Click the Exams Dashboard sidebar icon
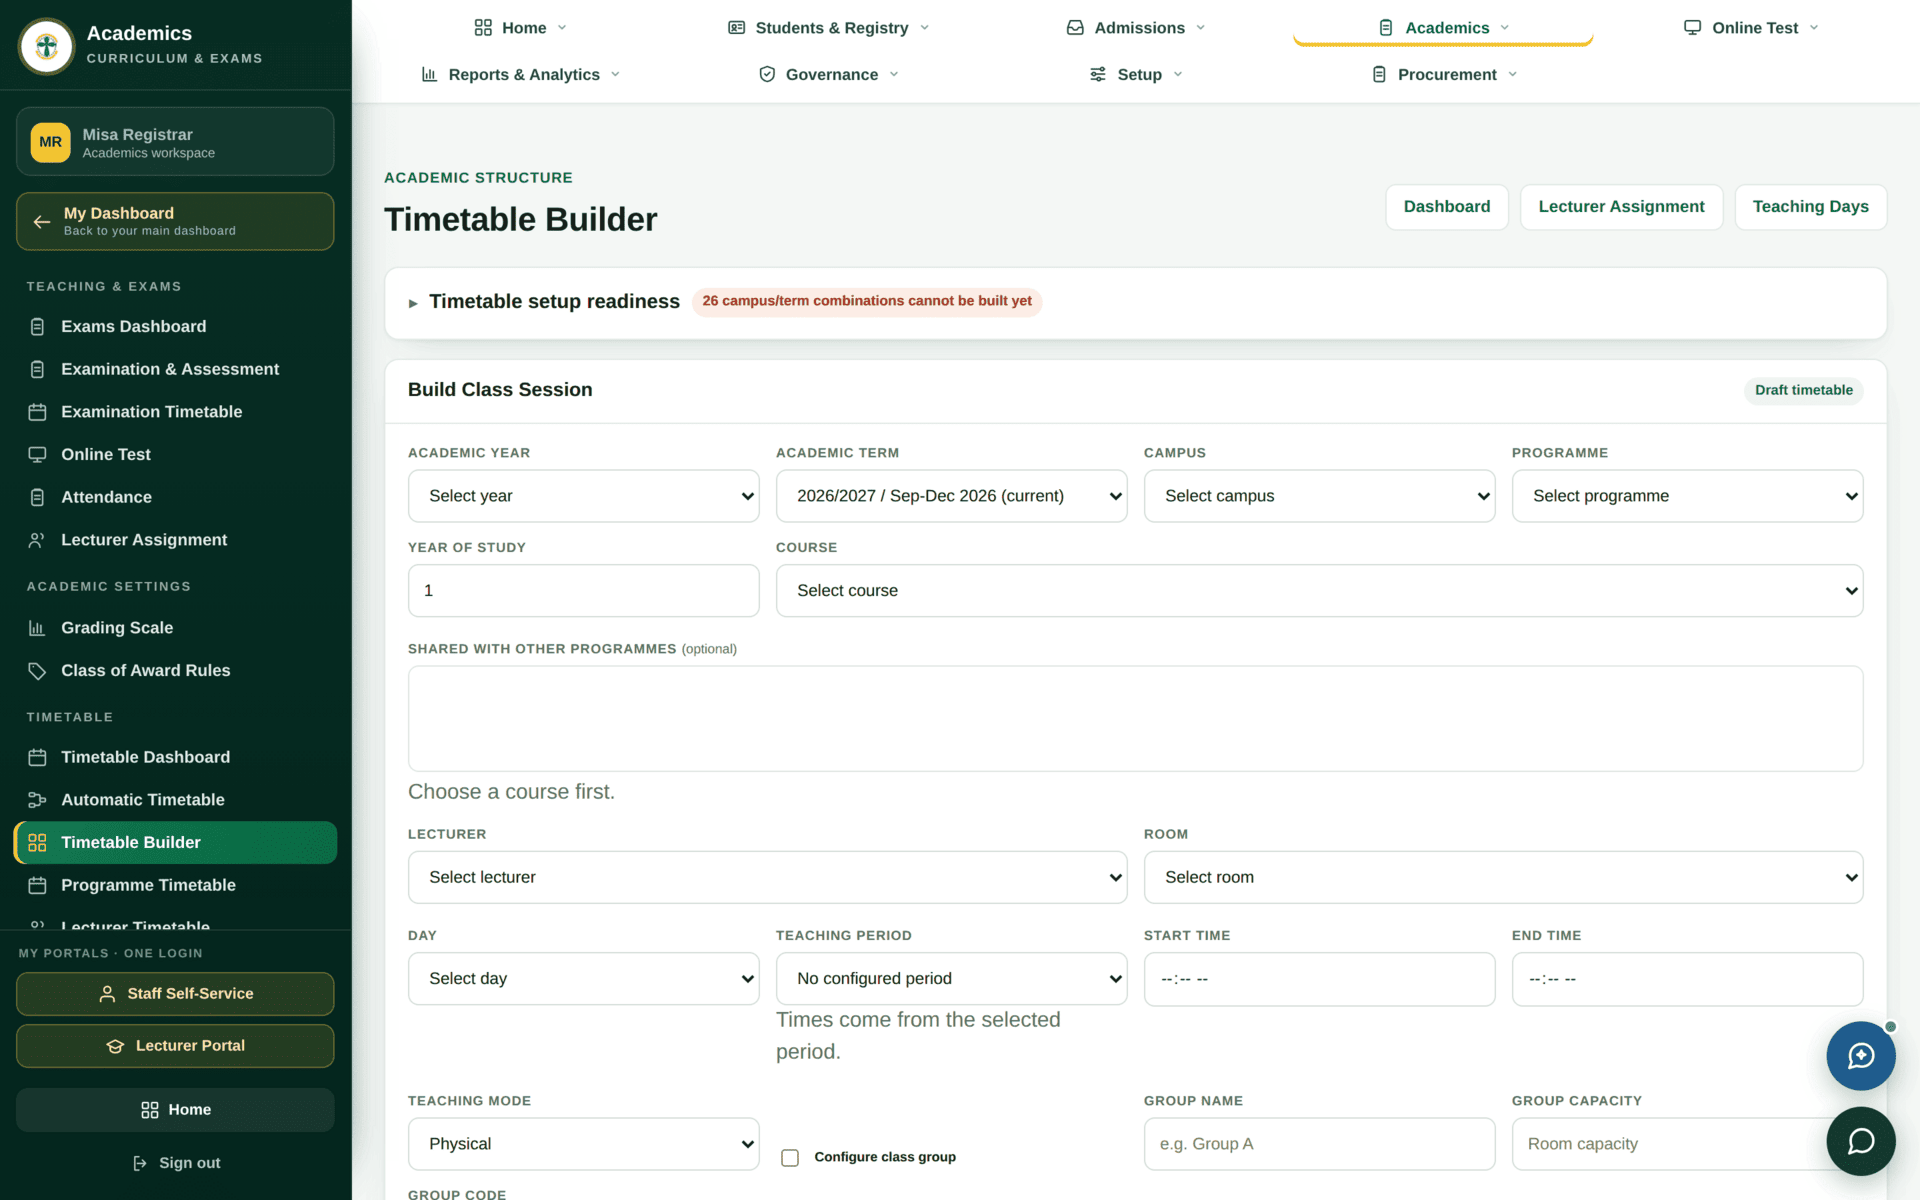Screen dimensions: 1920x1200 point(37,327)
